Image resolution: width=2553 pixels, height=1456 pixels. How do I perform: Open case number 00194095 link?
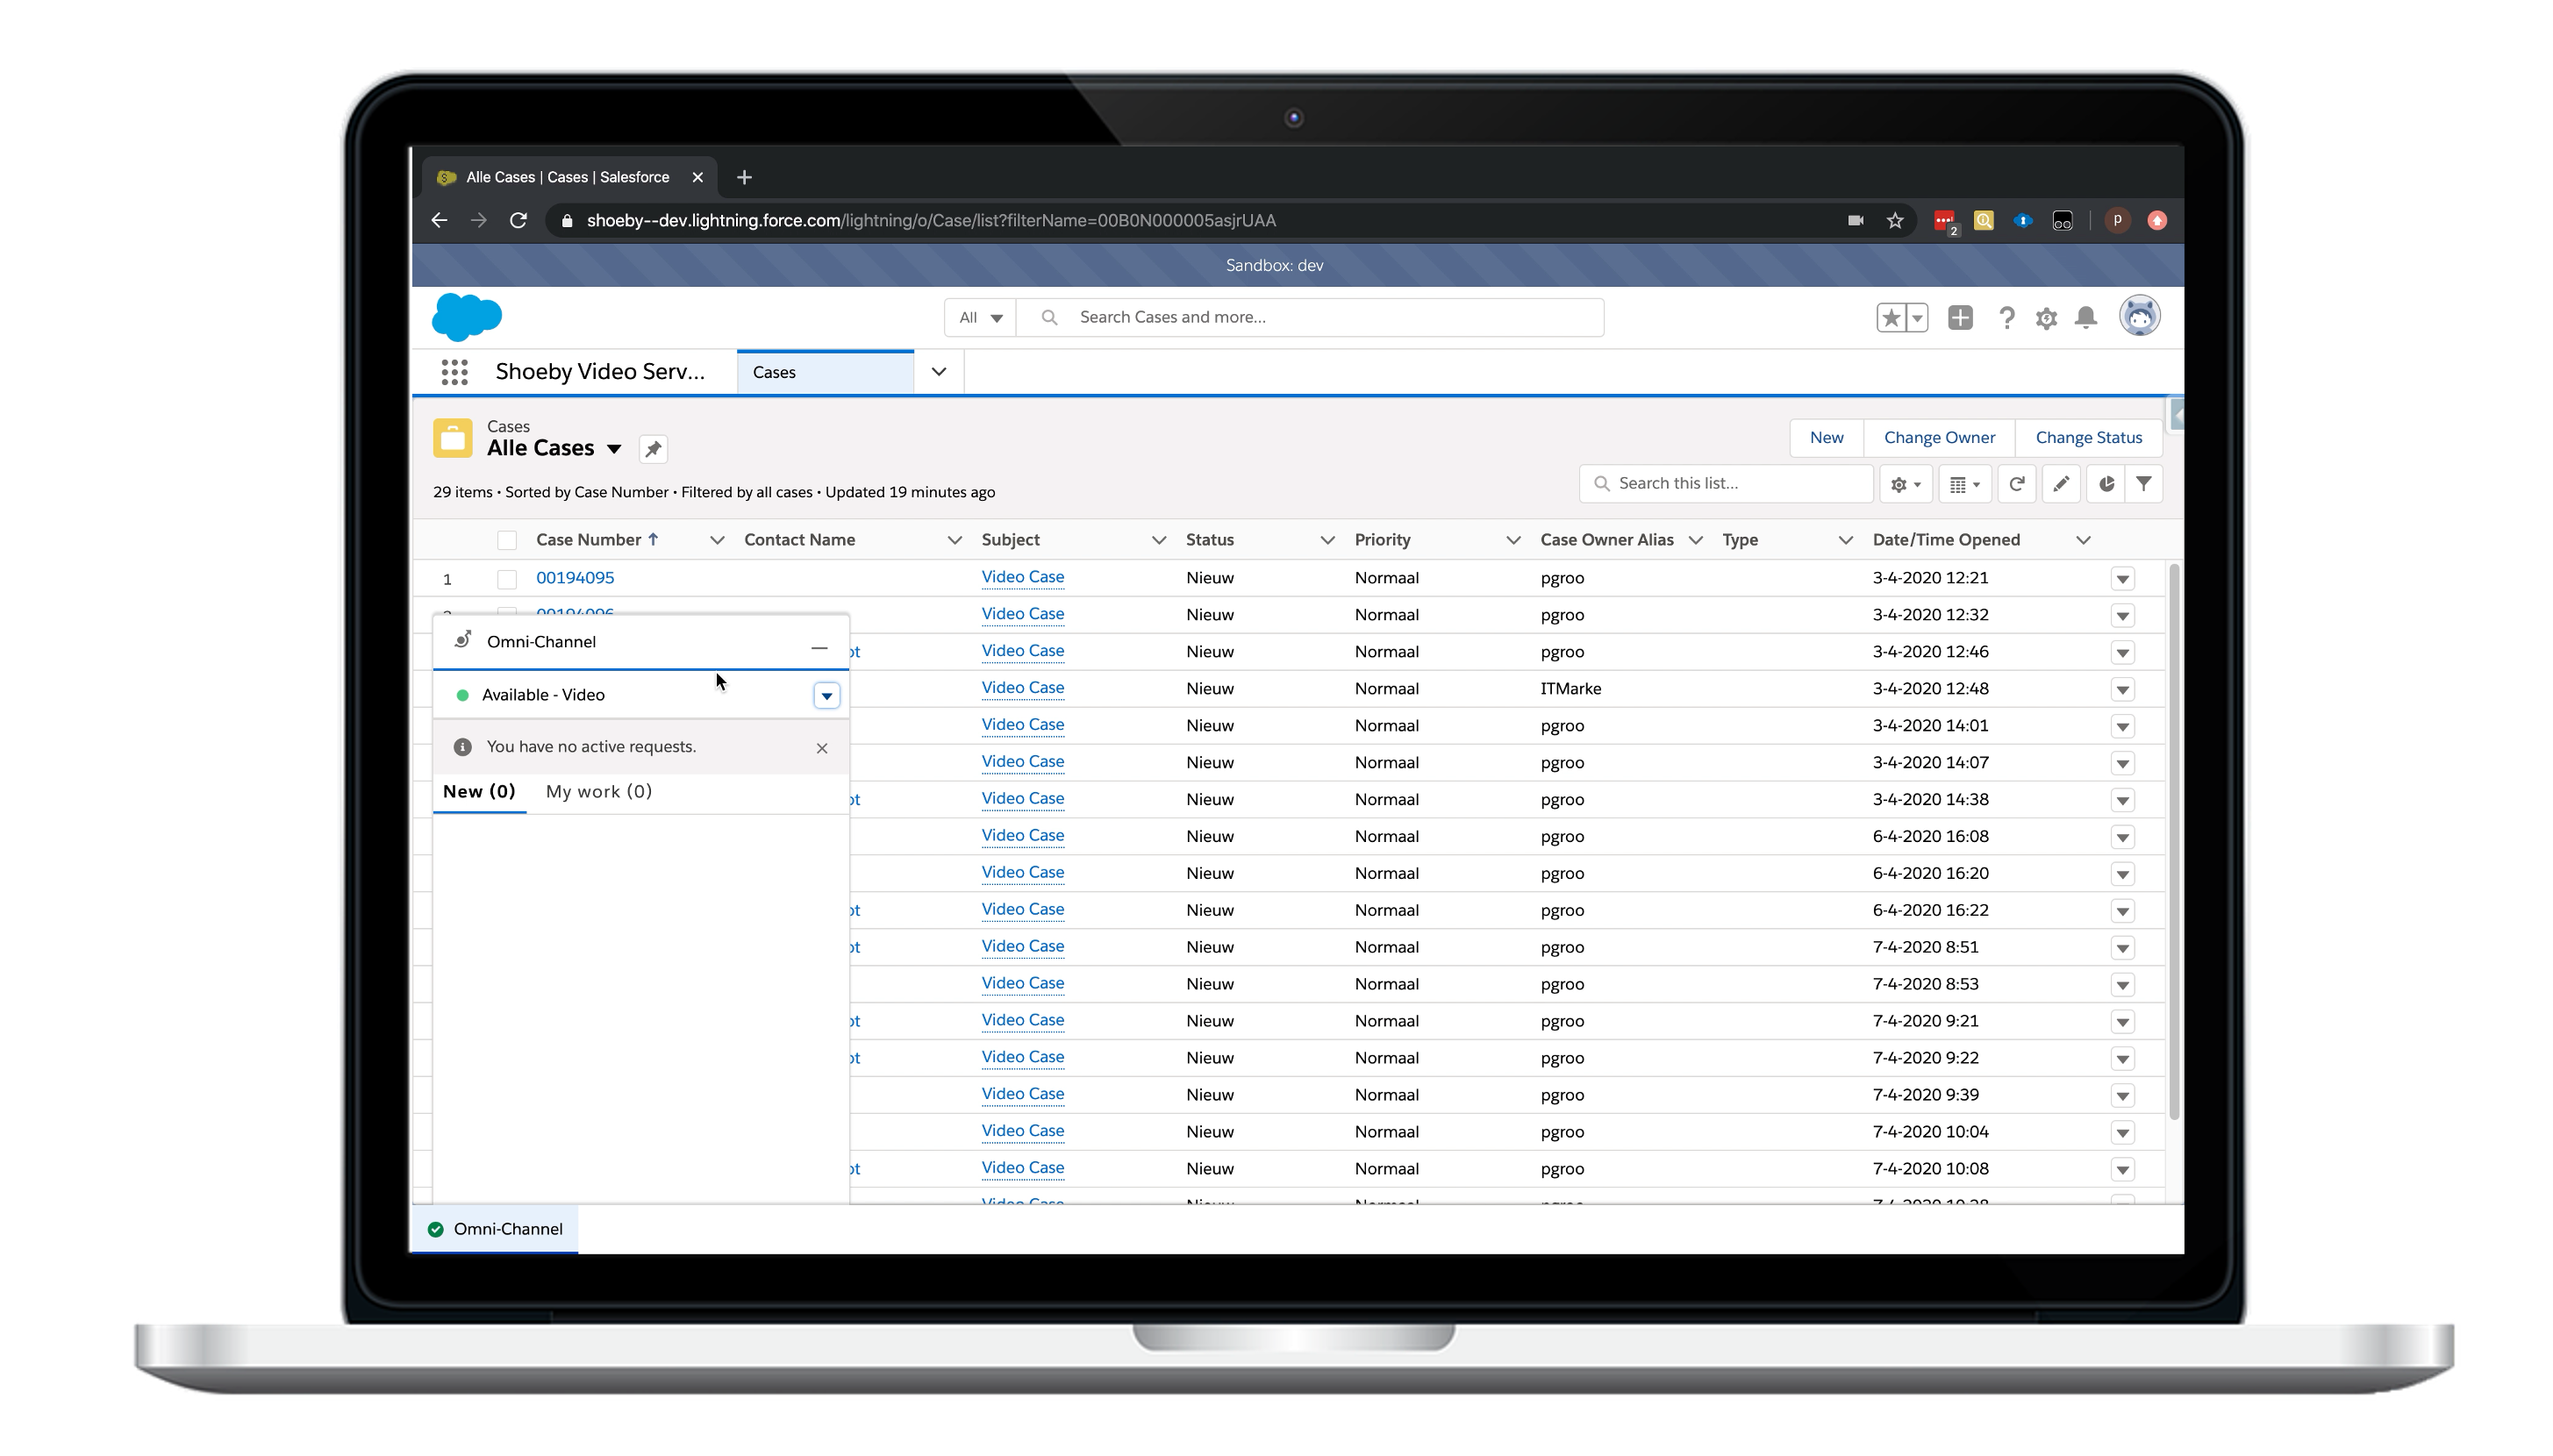[x=575, y=578]
